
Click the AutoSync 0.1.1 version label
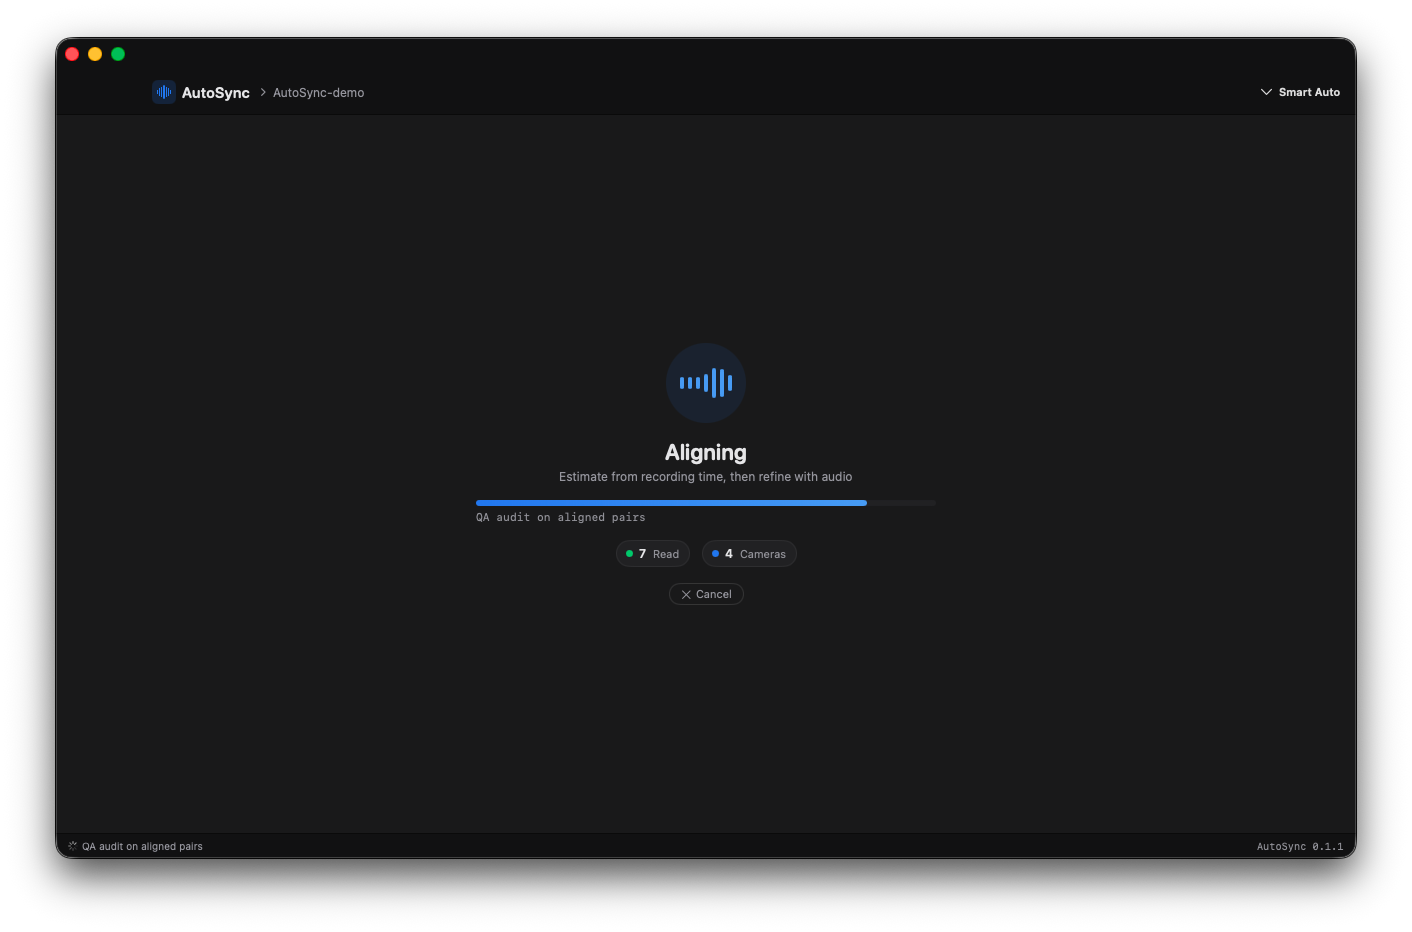(1300, 847)
